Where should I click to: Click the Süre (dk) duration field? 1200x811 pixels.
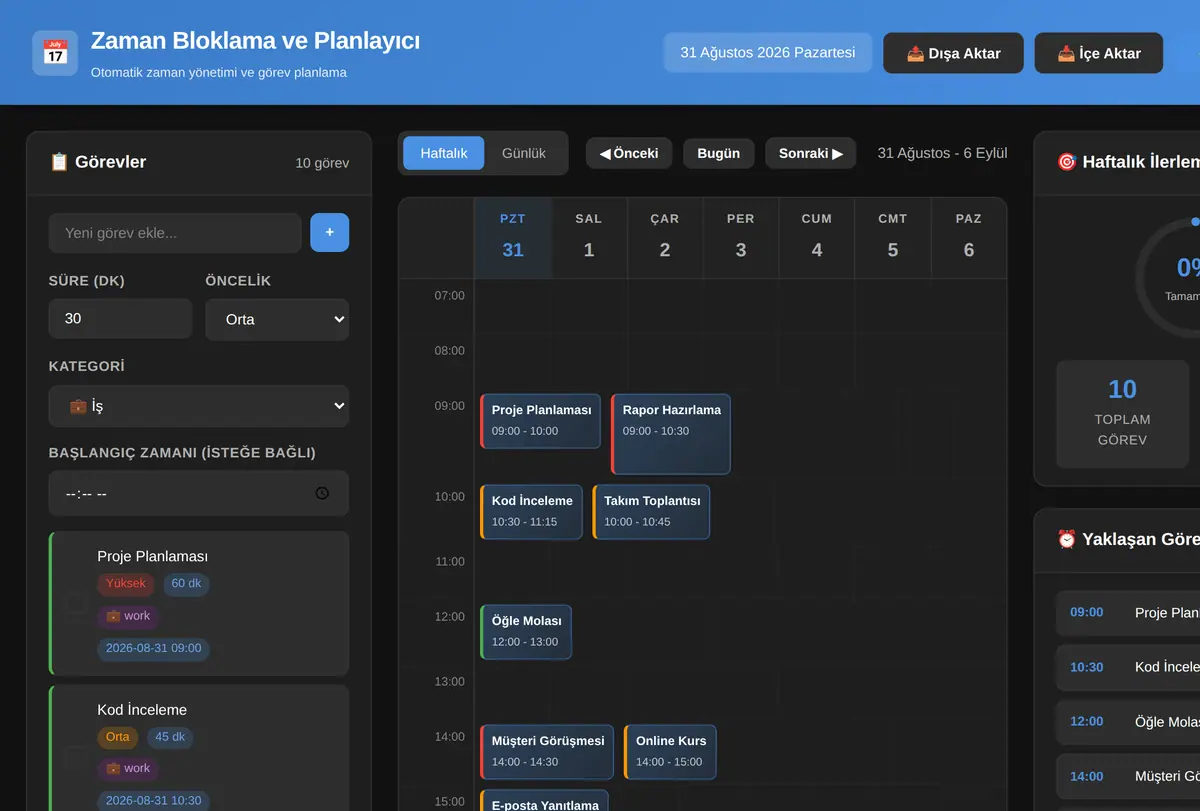pyautogui.click(x=120, y=319)
